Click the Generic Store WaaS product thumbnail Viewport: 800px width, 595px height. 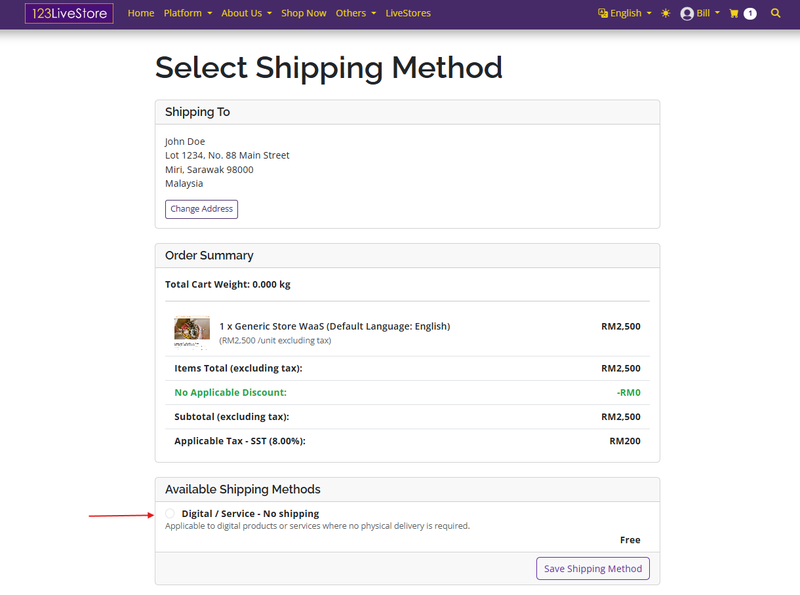click(191, 332)
